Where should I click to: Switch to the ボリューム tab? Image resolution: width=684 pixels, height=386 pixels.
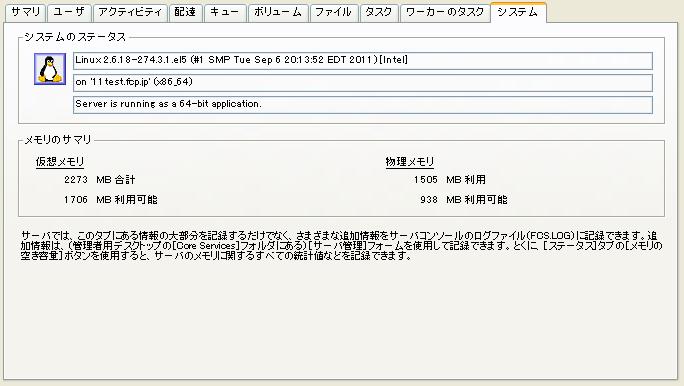pyautogui.click(x=278, y=12)
